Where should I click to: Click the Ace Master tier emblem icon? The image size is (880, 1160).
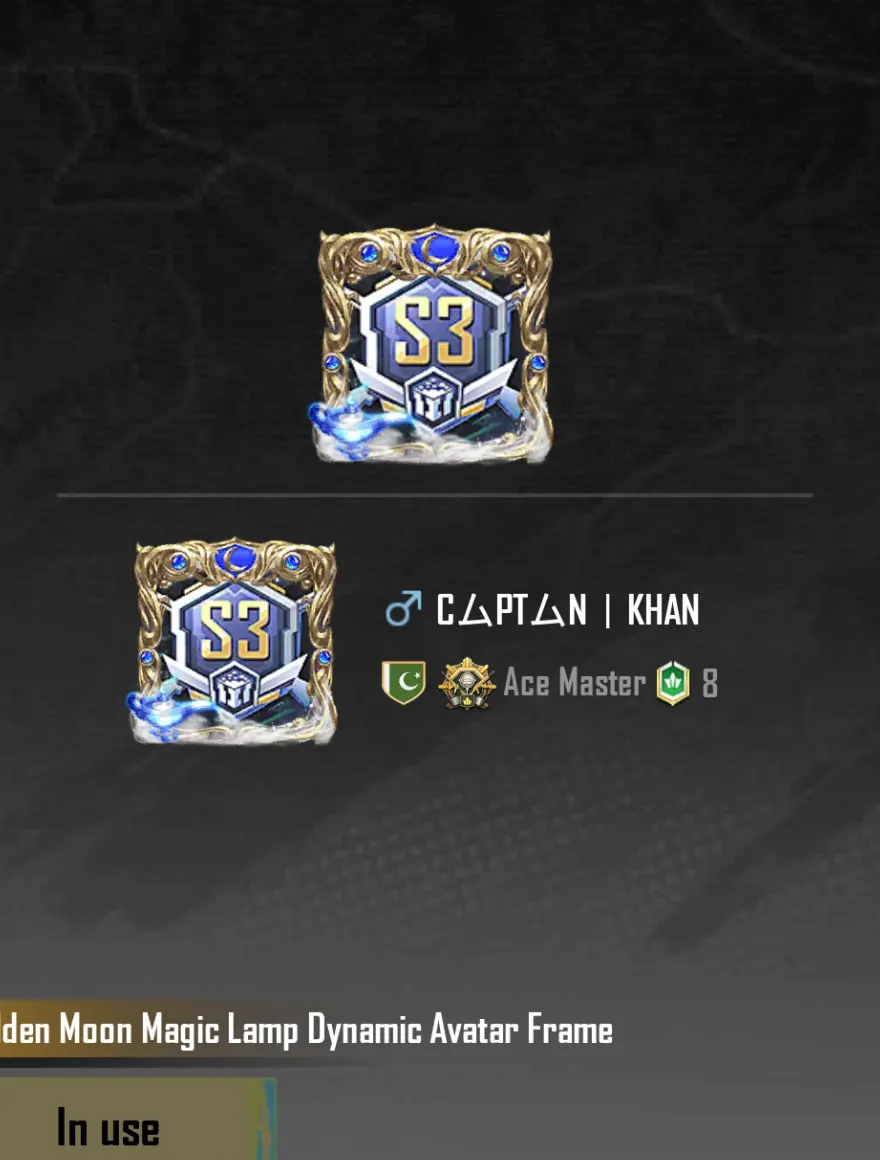(466, 683)
